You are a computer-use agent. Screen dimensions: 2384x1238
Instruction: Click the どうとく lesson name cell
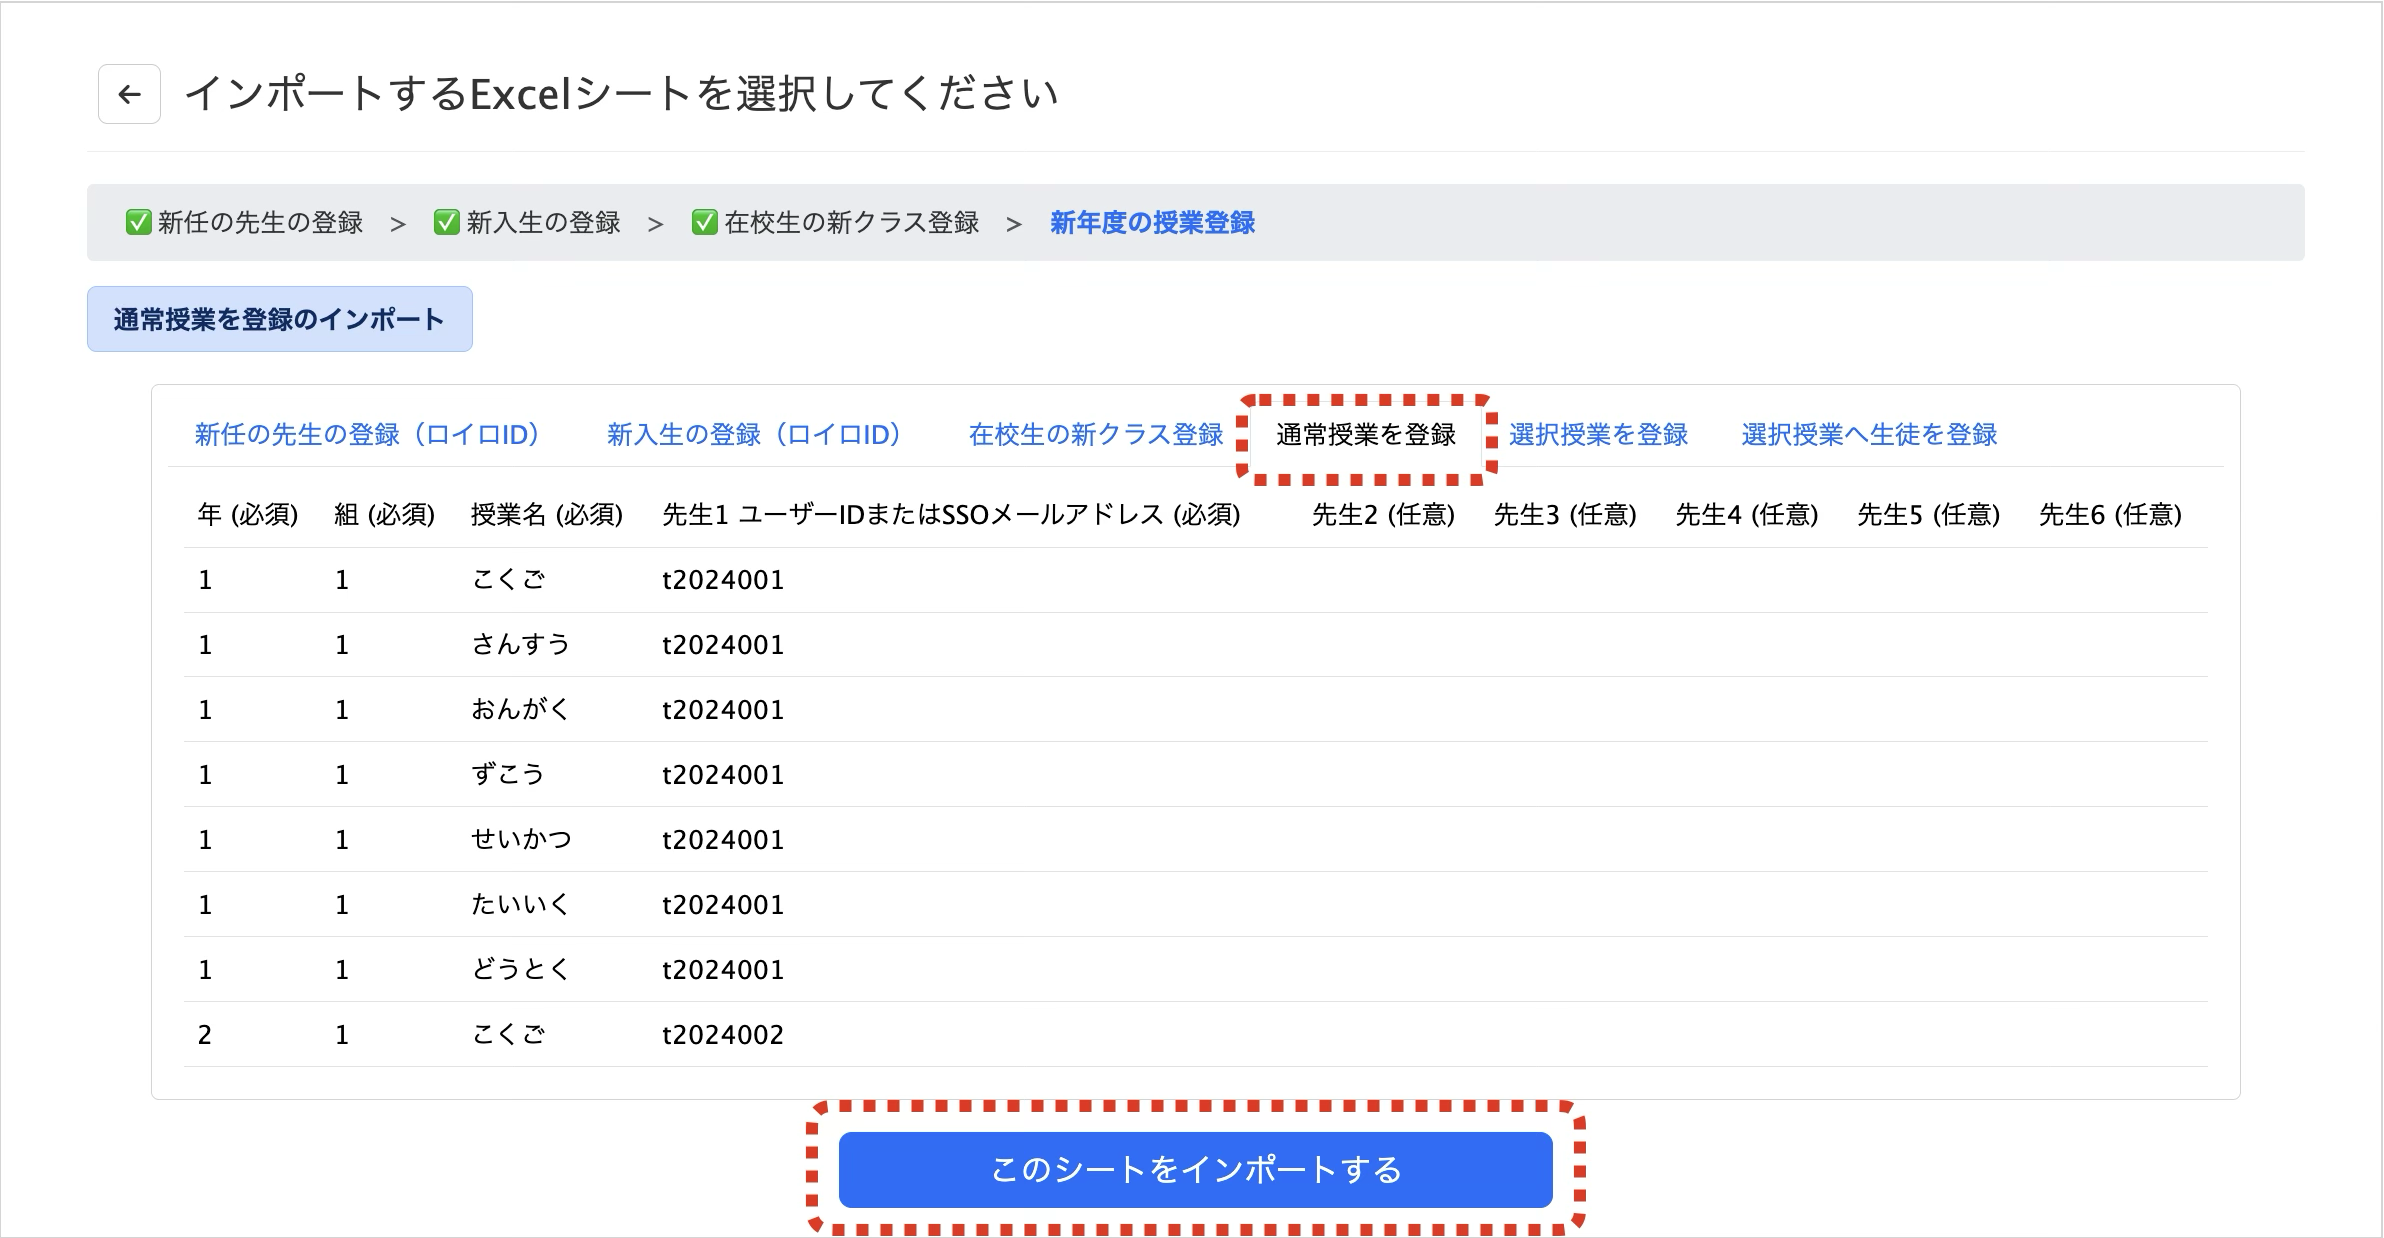tap(520, 969)
